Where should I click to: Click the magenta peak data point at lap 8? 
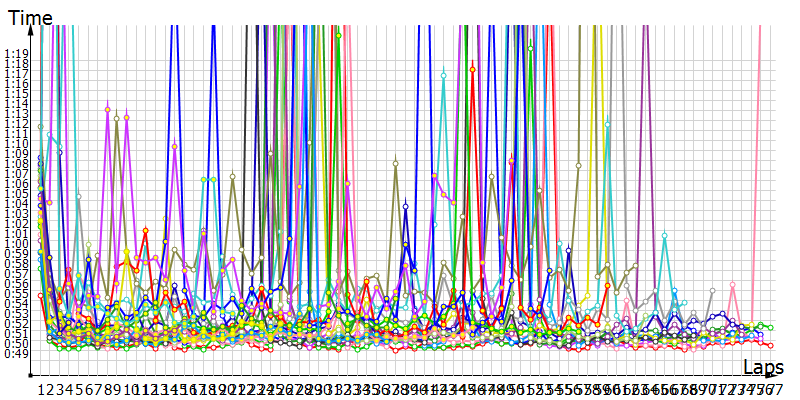[x=108, y=109]
